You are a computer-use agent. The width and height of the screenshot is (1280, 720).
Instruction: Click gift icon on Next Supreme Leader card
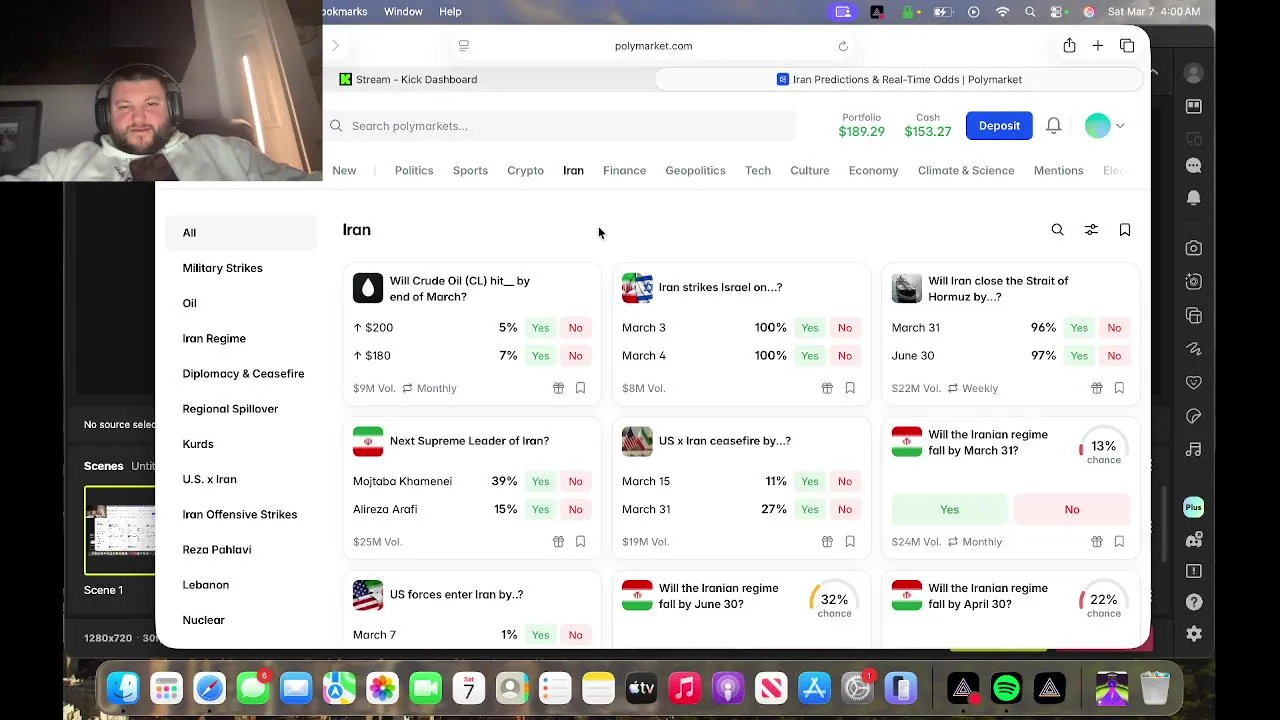(x=558, y=542)
